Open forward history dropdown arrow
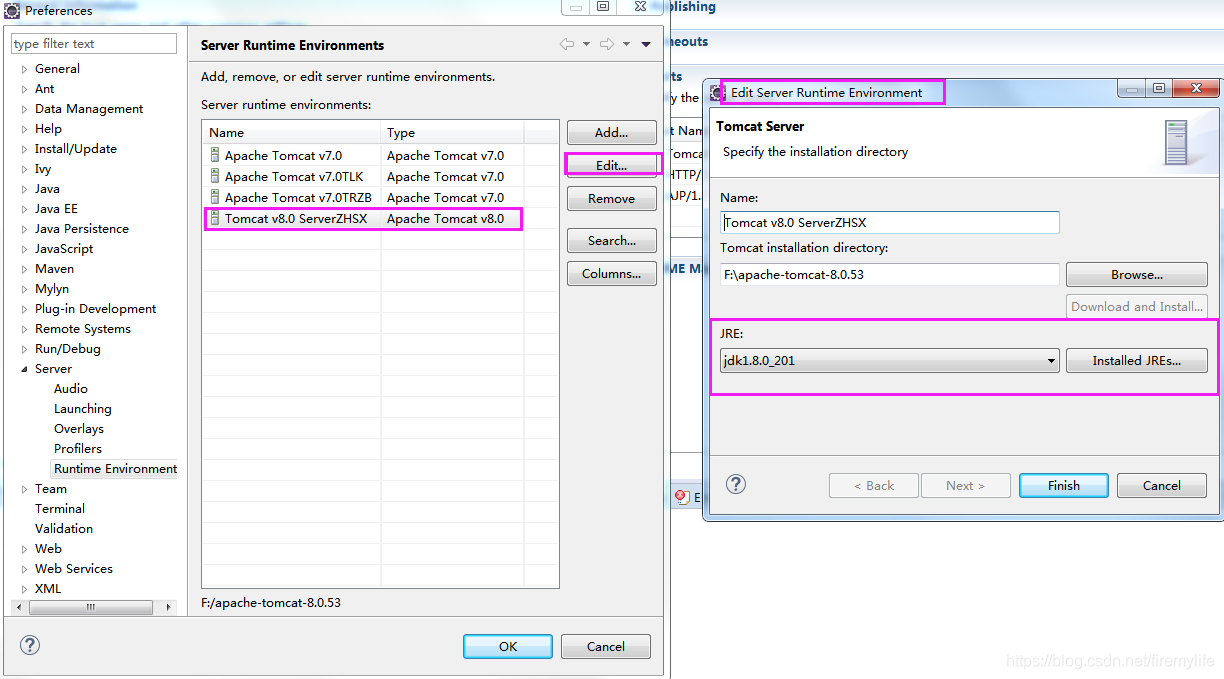Viewport: 1224px width, 679px height. (x=626, y=44)
